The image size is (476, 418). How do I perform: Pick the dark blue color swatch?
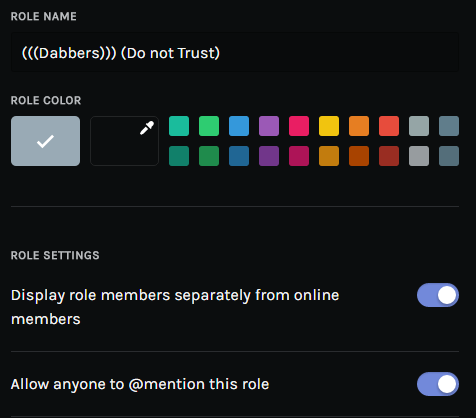click(x=239, y=156)
